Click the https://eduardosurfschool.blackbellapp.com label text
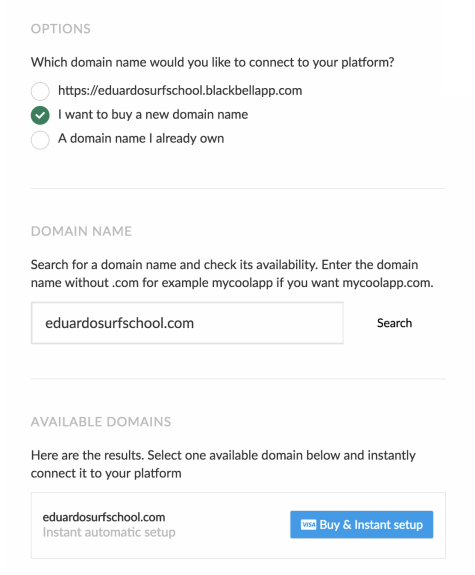The height and width of the screenshot is (575, 475). (x=180, y=91)
